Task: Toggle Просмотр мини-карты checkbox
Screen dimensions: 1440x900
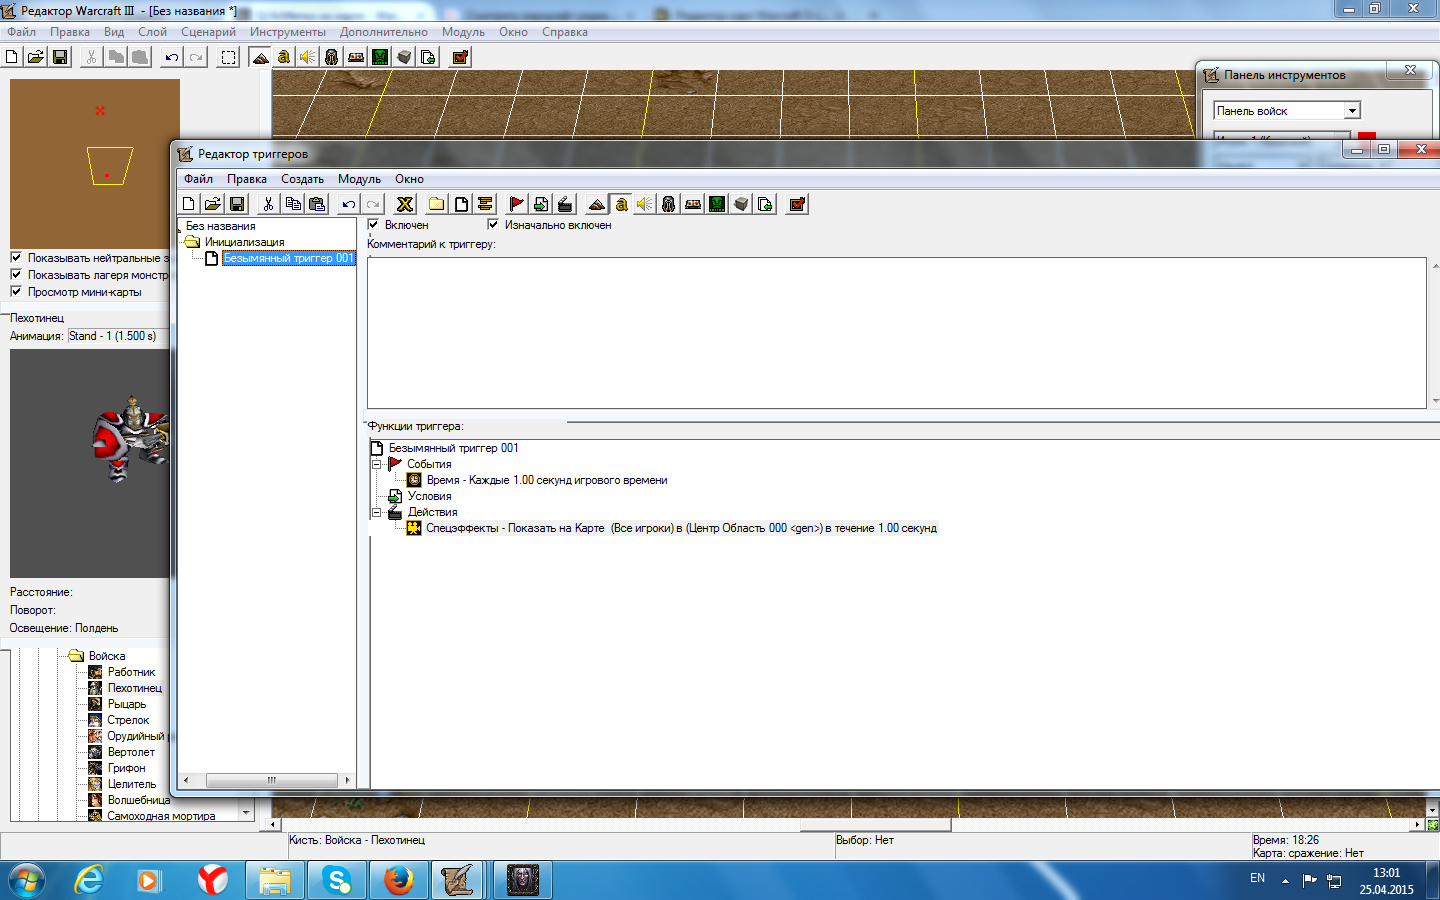Action: (16, 291)
